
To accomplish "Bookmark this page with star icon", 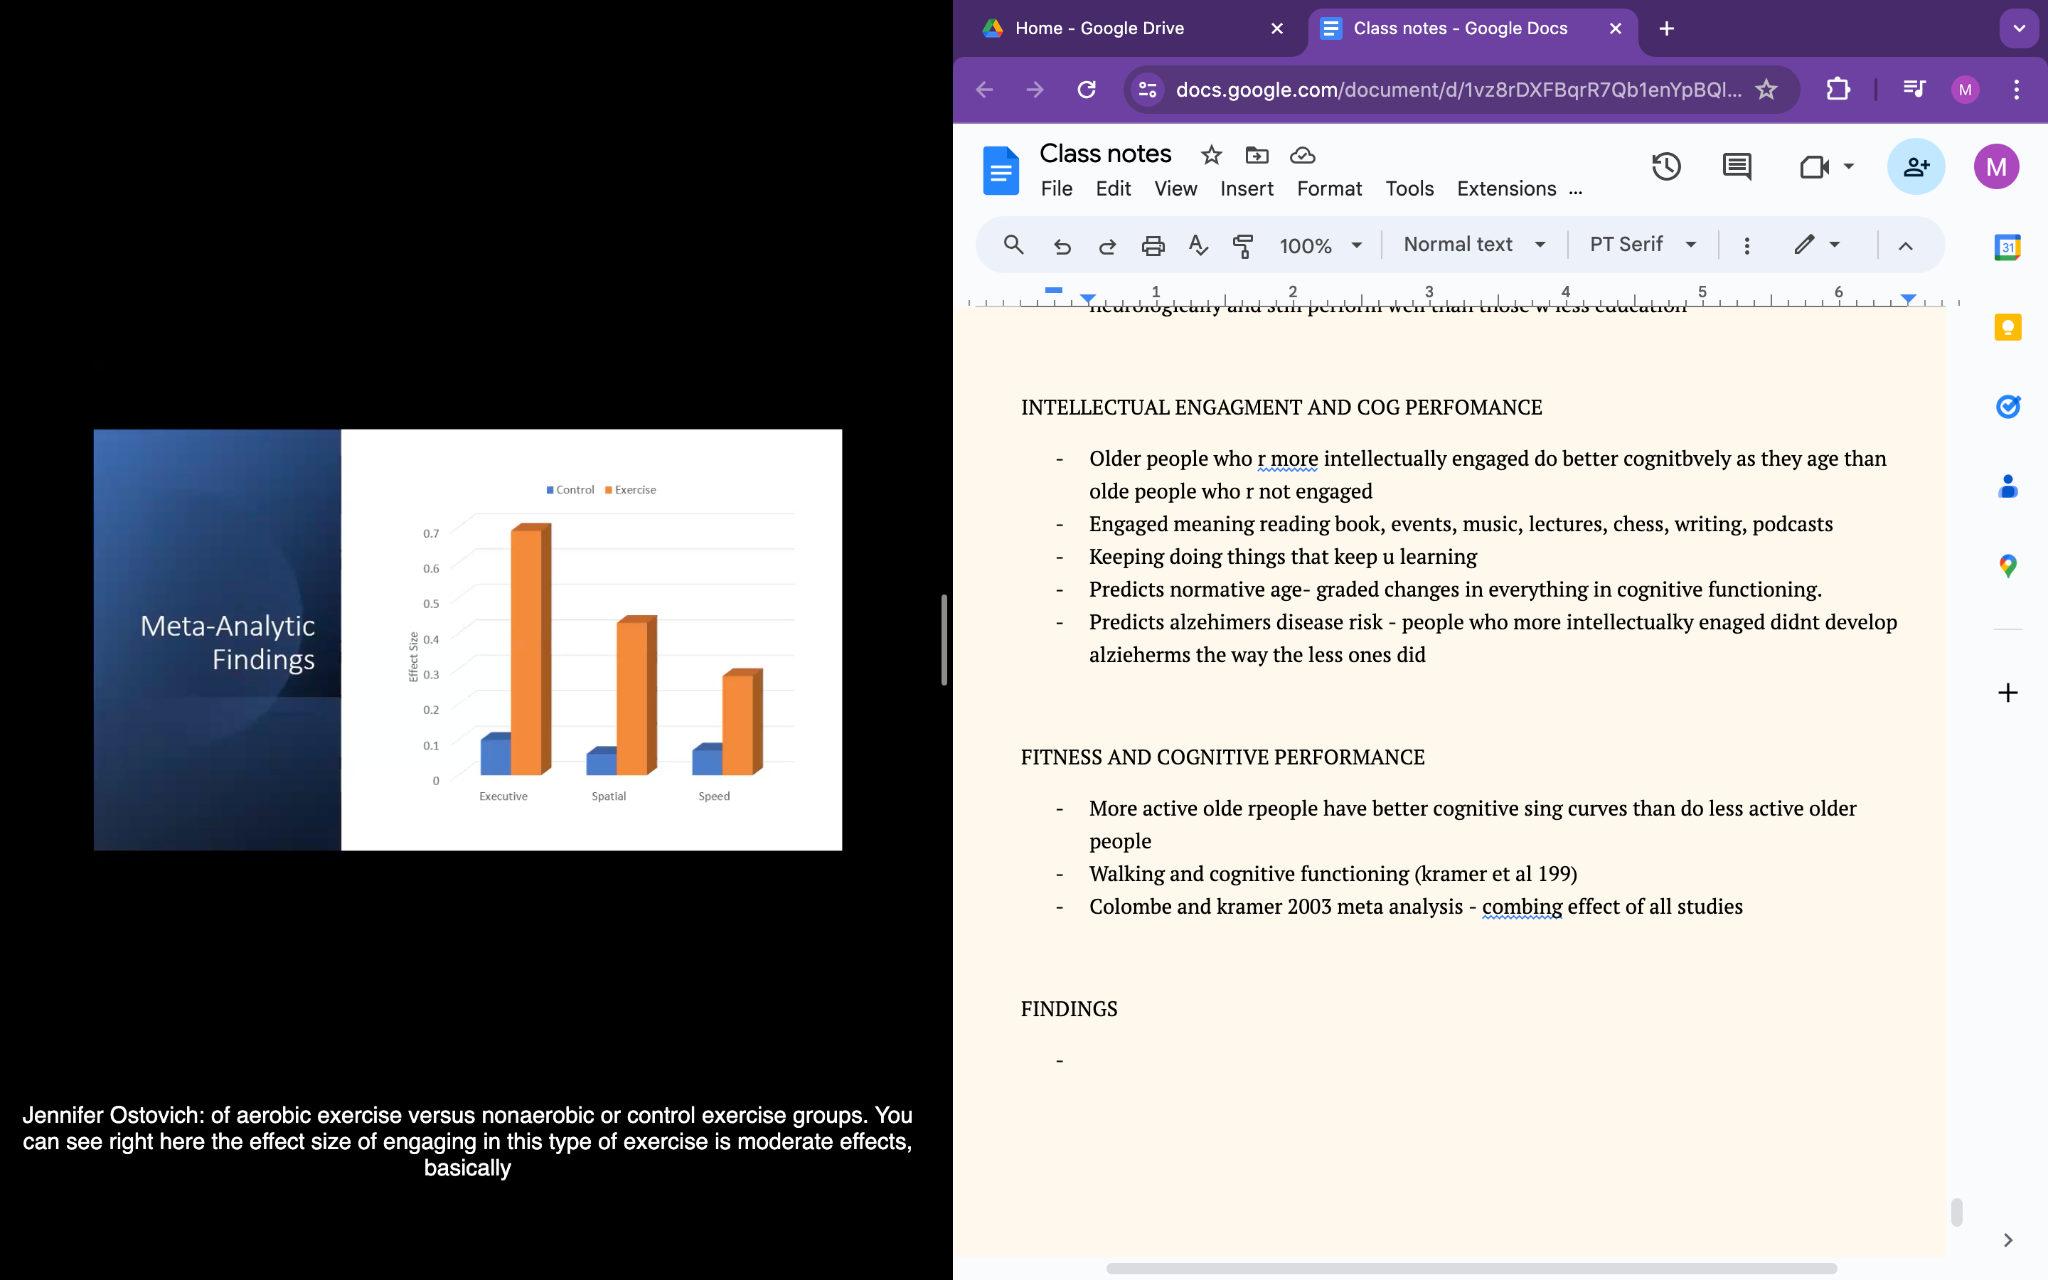I will pyautogui.click(x=1767, y=89).
